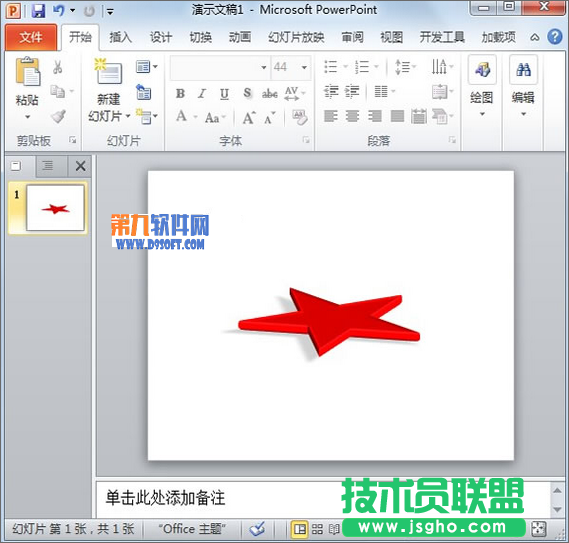Viewport: 569px width, 543px height.
Task: Open the 审阅 (Review) tab
Action: pos(352,37)
